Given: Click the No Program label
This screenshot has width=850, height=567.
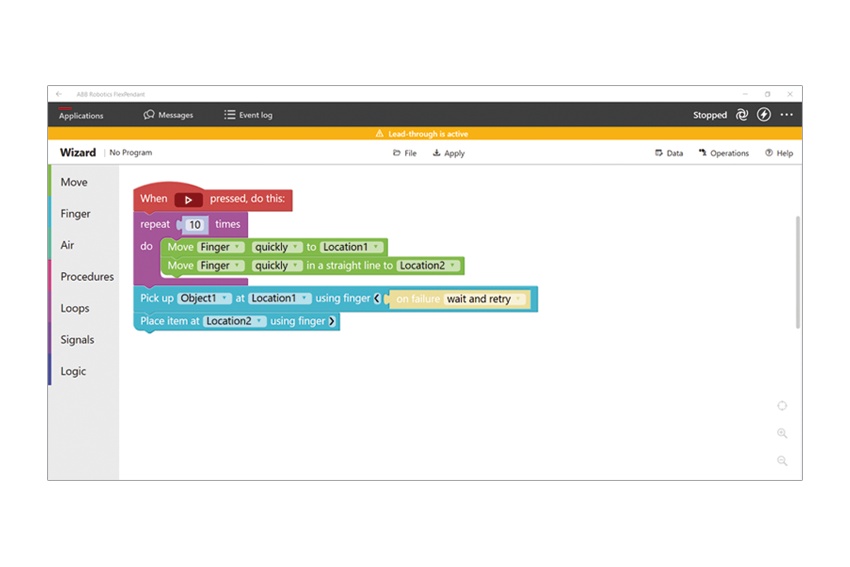Looking at the screenshot, I should pos(131,153).
